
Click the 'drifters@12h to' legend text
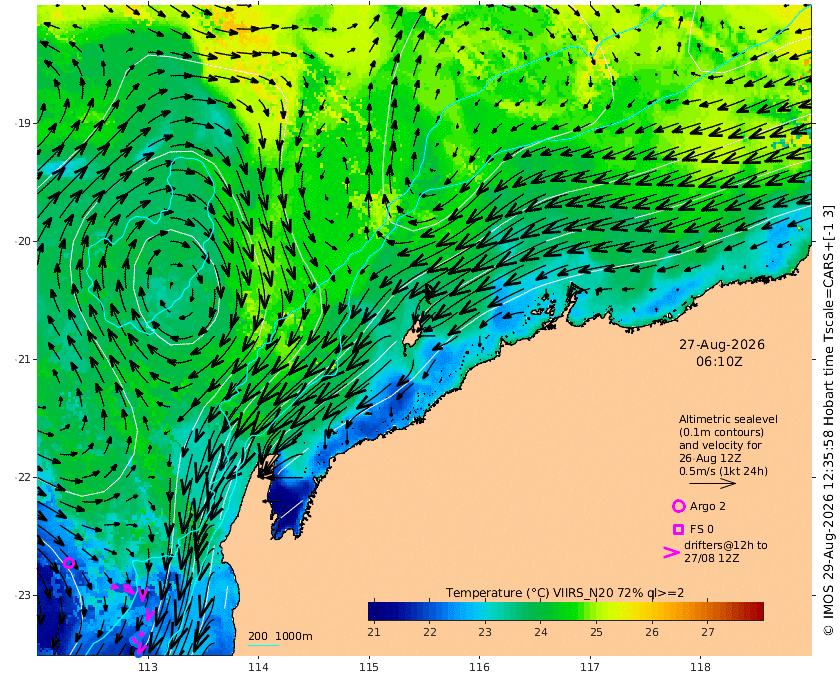[x=725, y=545]
